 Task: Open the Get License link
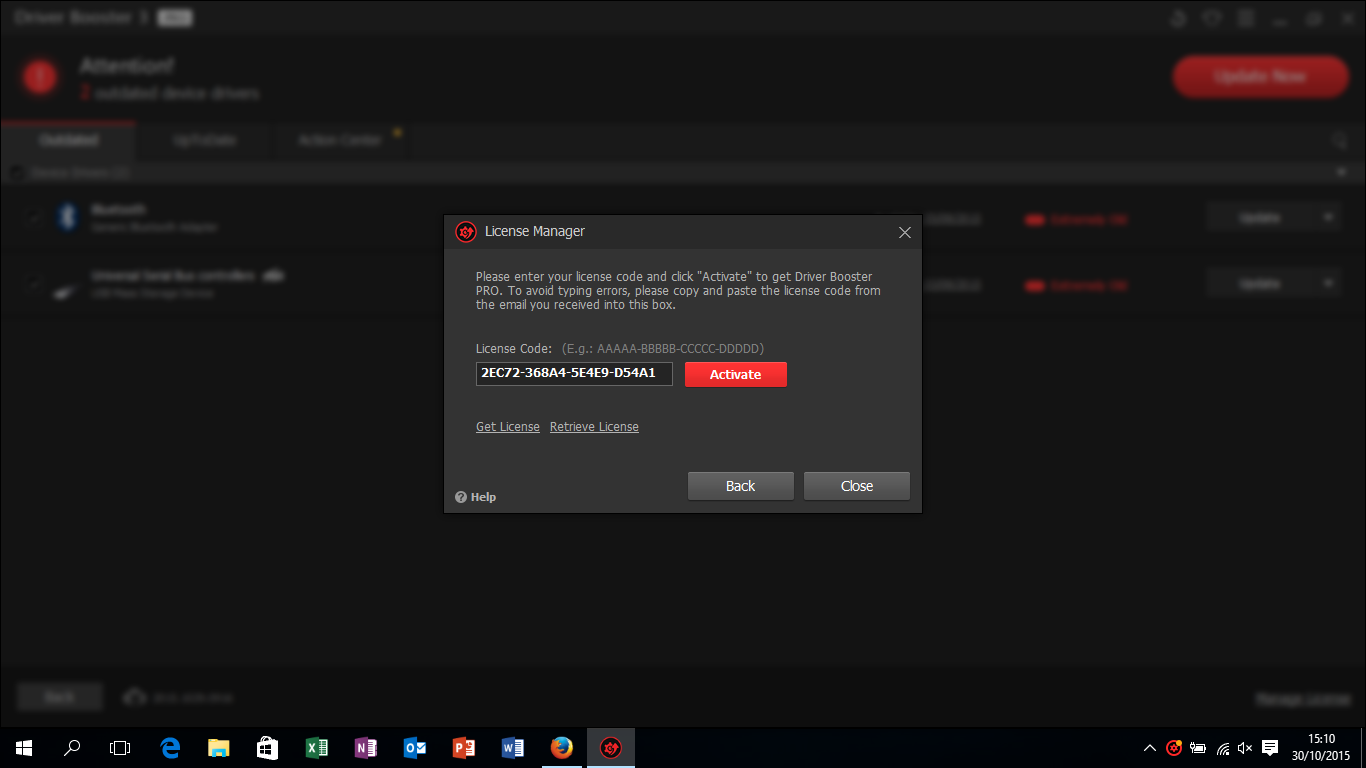tap(508, 427)
